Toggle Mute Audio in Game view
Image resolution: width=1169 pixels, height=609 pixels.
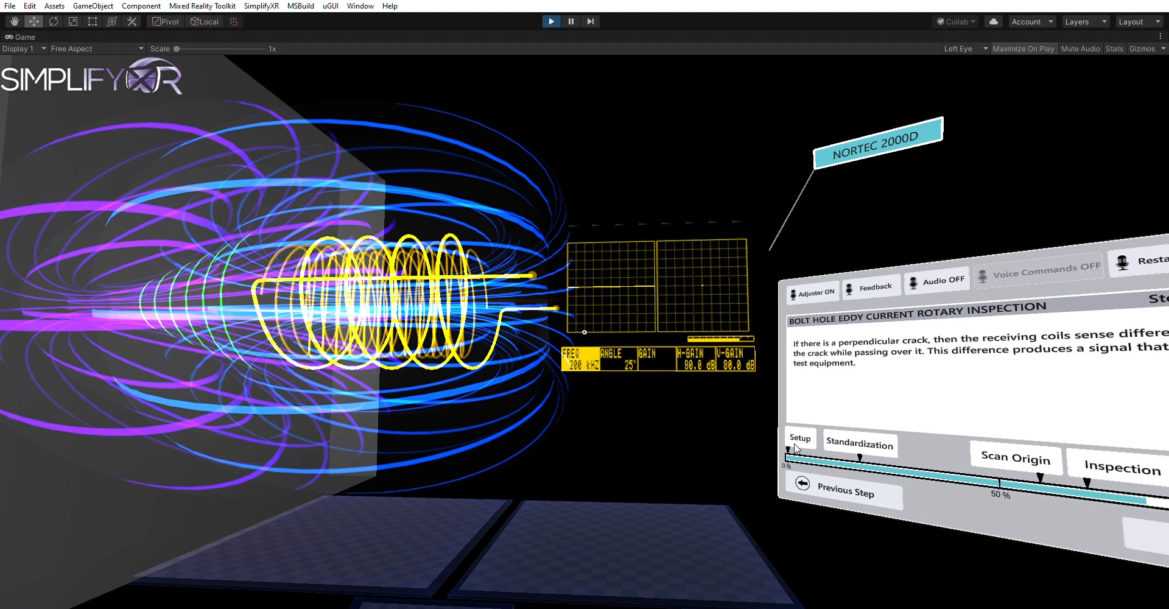[x=1080, y=48]
